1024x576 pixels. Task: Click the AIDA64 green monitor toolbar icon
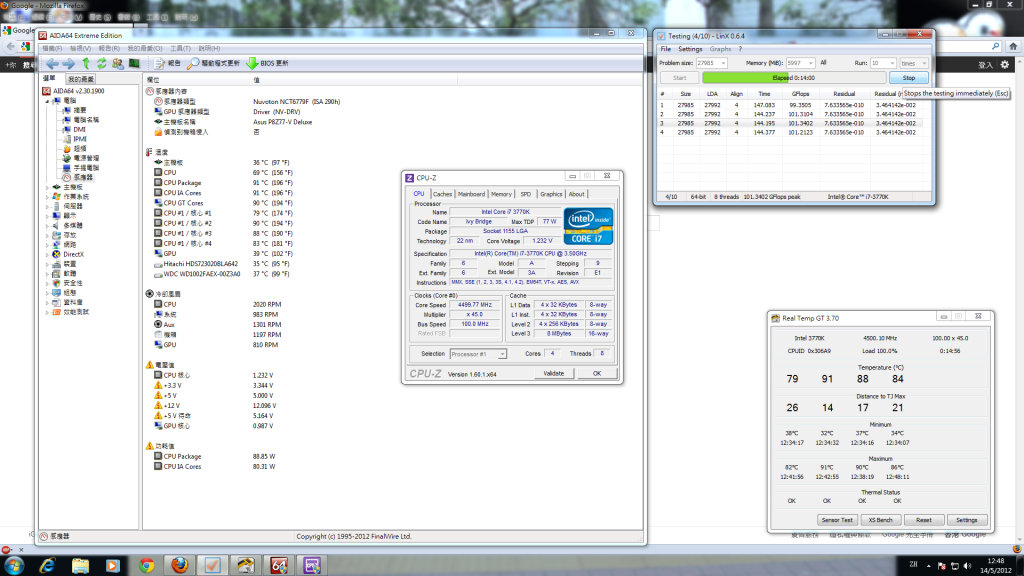134,63
